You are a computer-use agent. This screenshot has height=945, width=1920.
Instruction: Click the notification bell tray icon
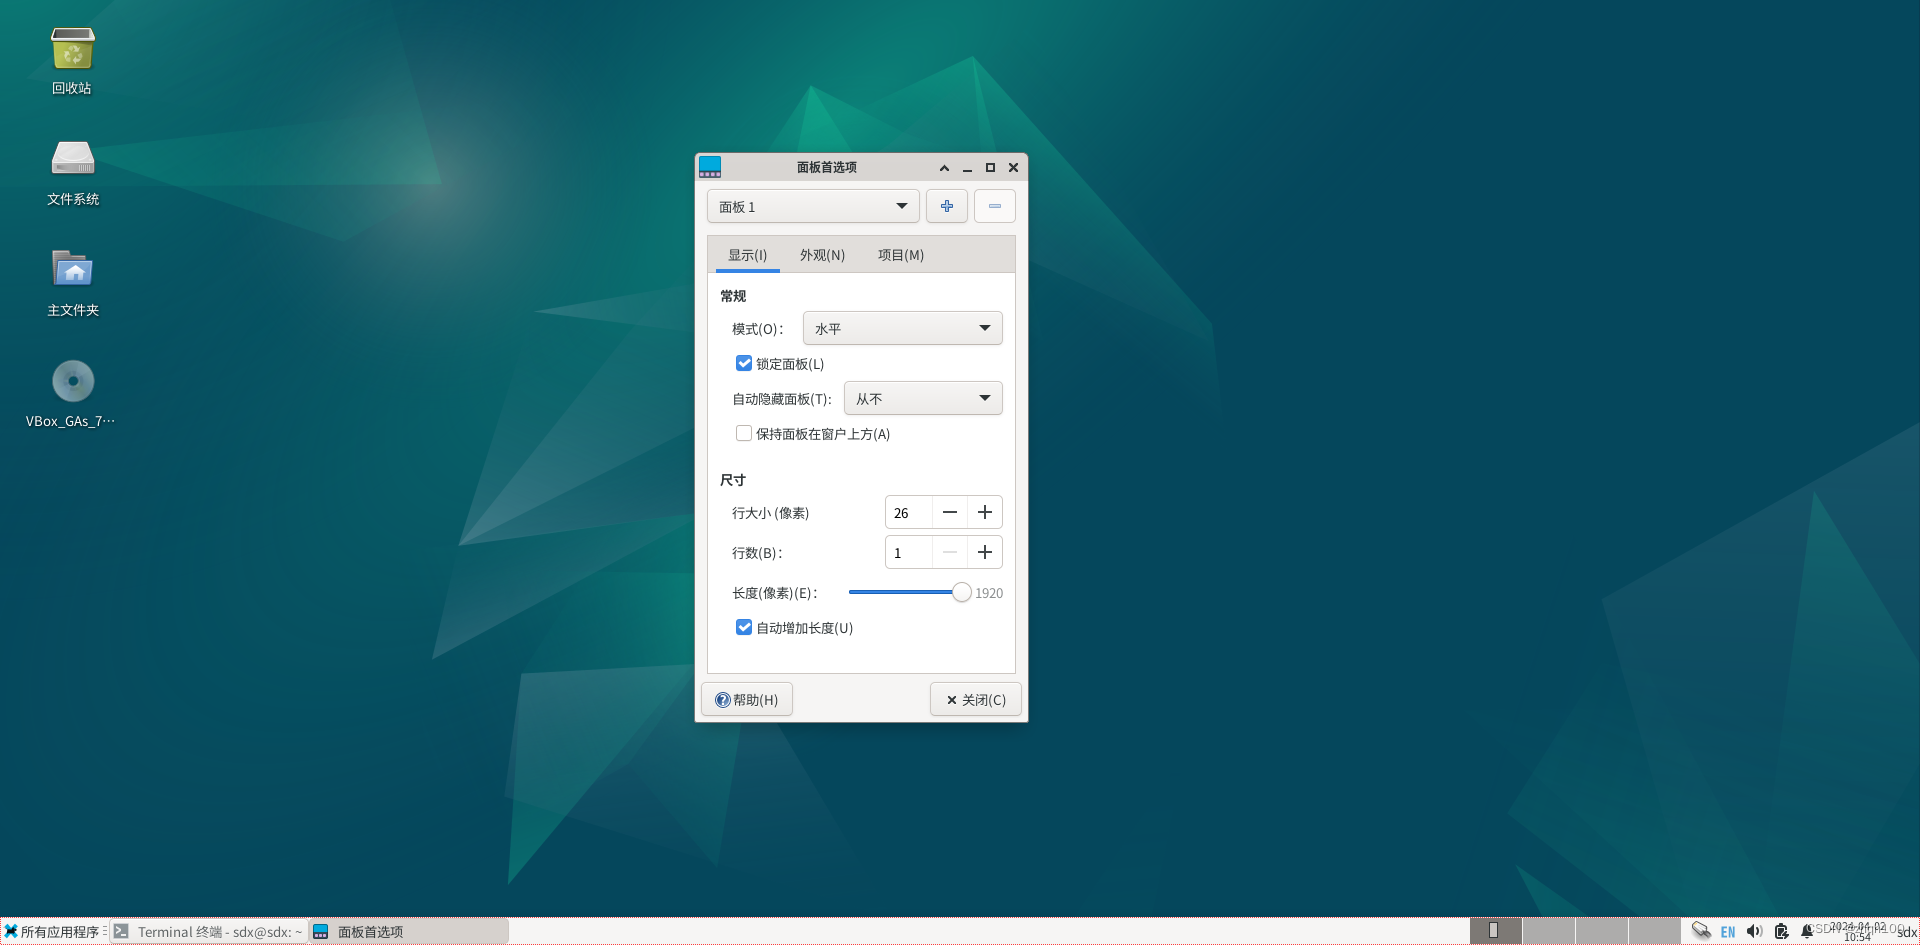coord(1806,931)
